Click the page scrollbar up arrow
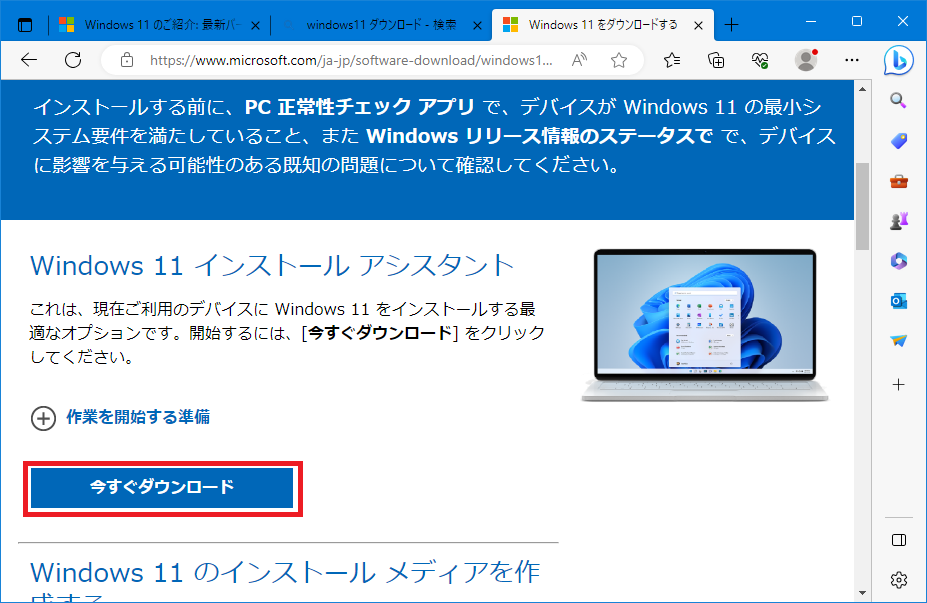This screenshot has height=603, width=927. point(862,89)
